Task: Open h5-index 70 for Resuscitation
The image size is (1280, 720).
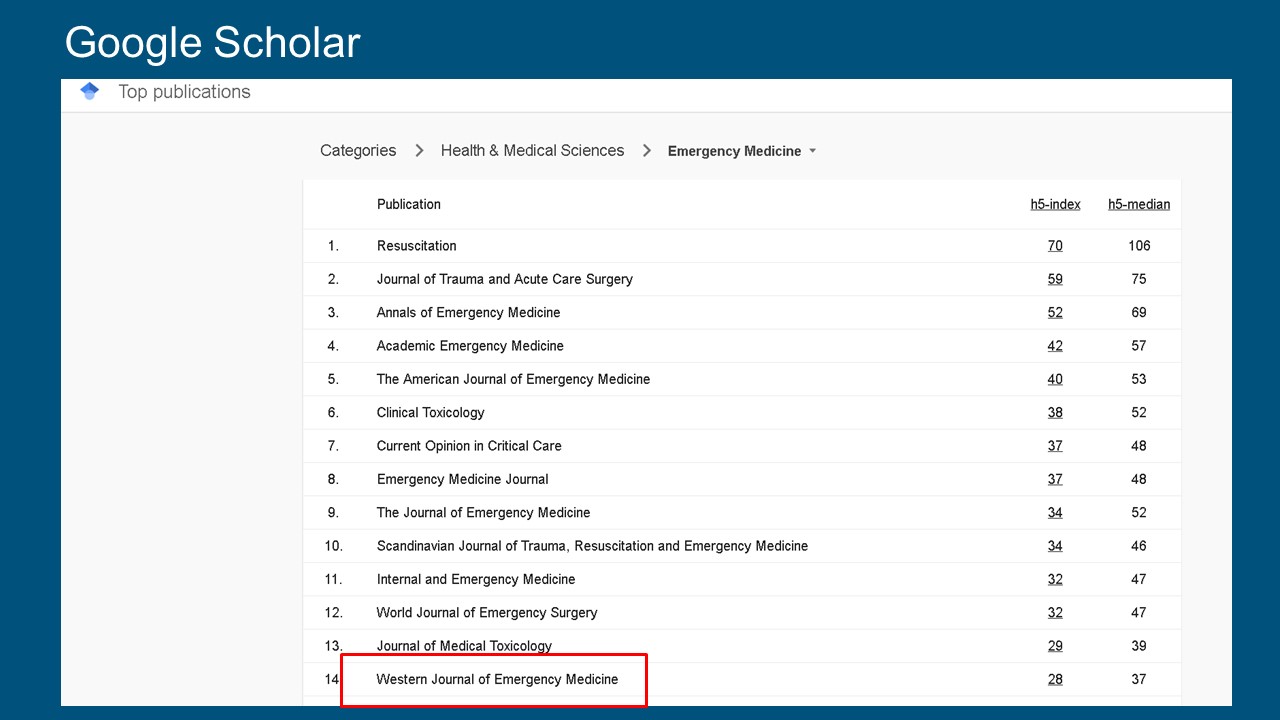Action: click(x=1055, y=246)
